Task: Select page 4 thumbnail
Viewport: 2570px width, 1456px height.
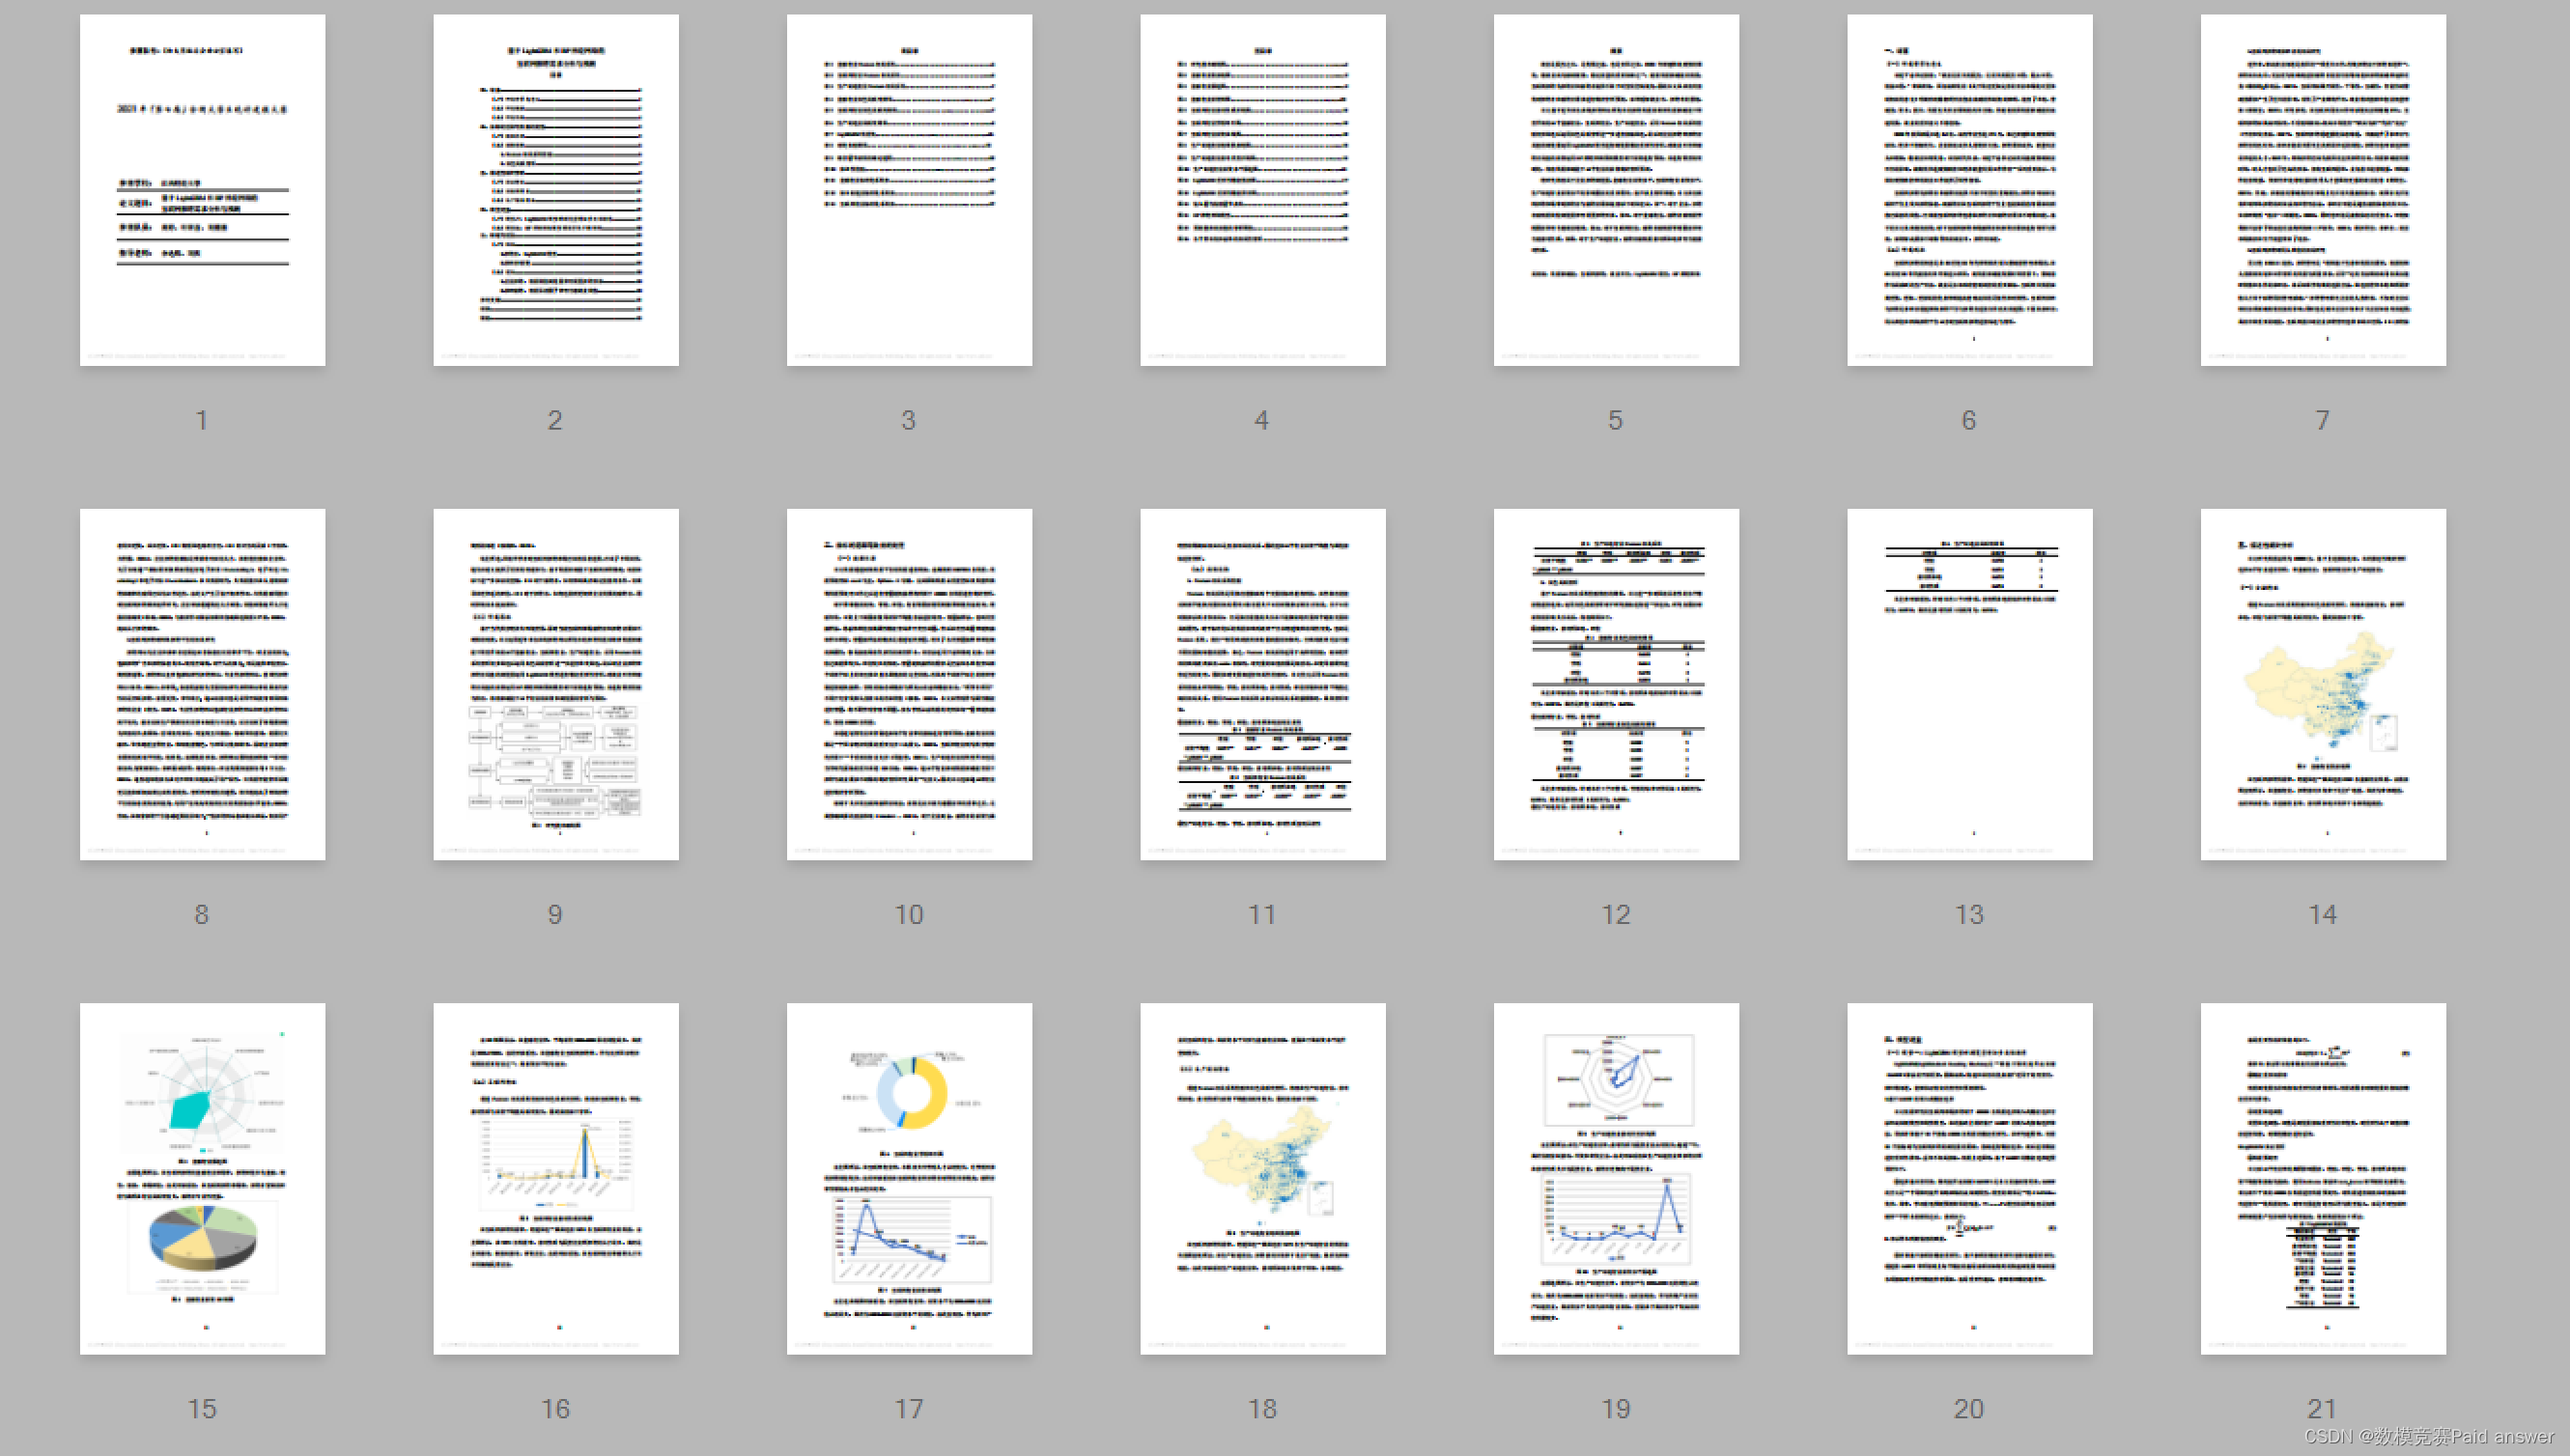Action: point(1263,190)
